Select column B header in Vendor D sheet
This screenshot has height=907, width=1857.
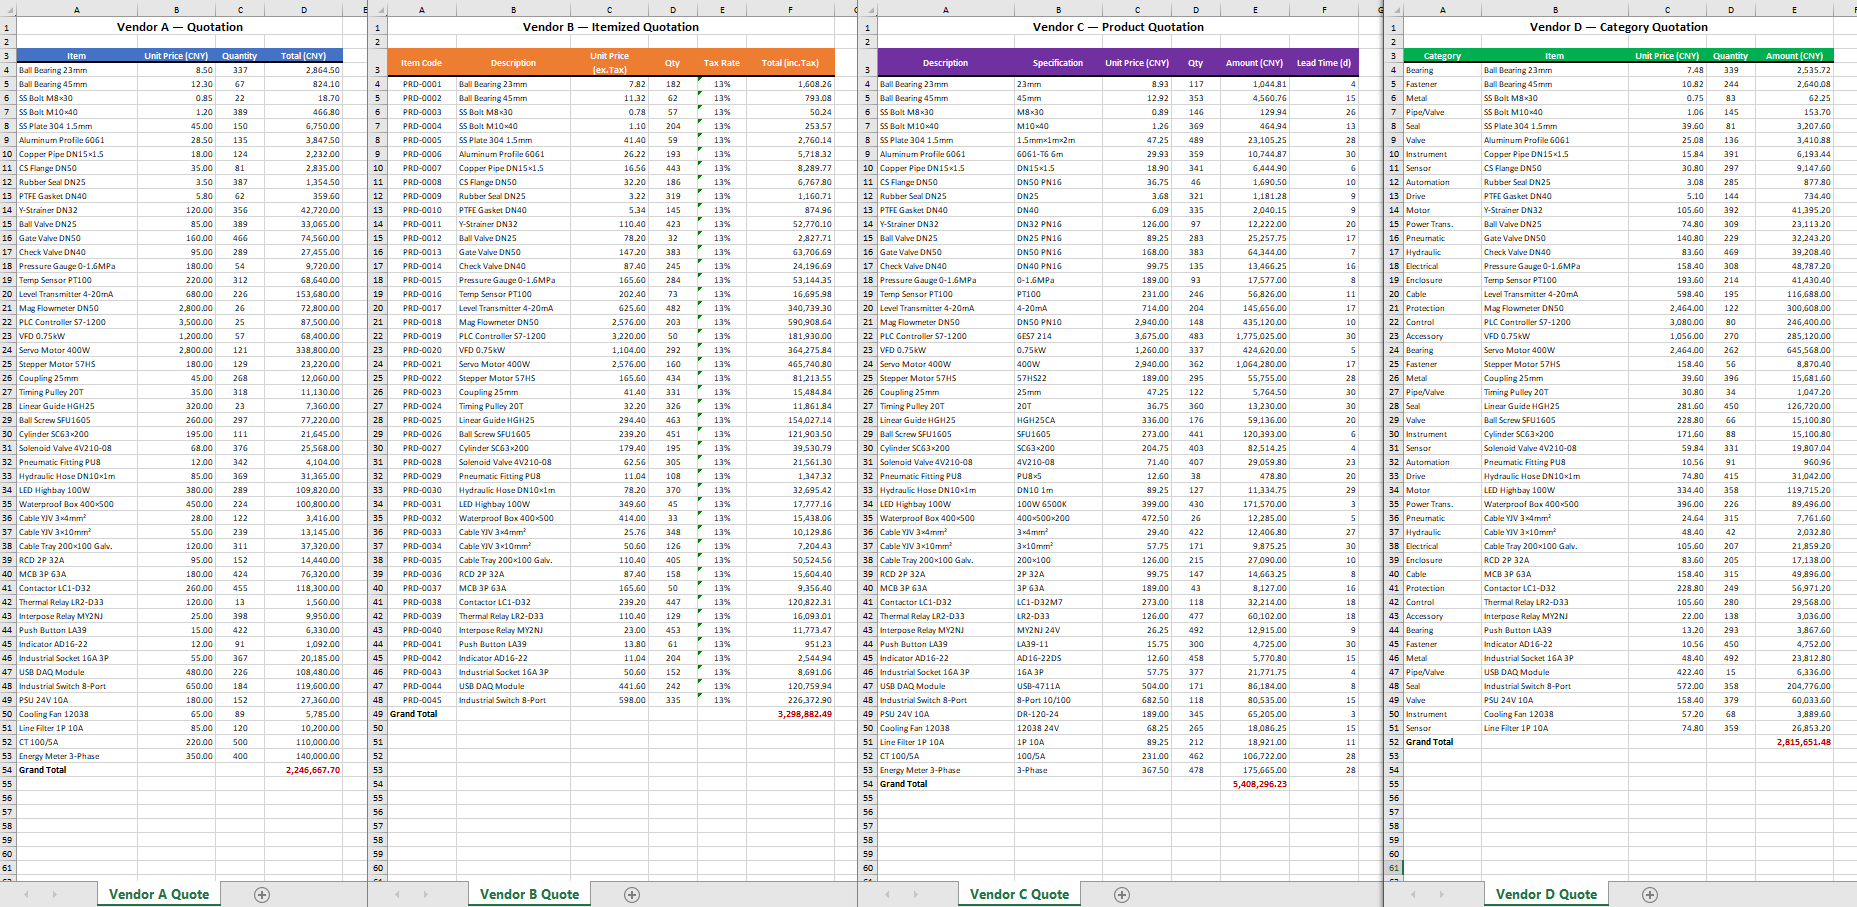pos(1555,10)
